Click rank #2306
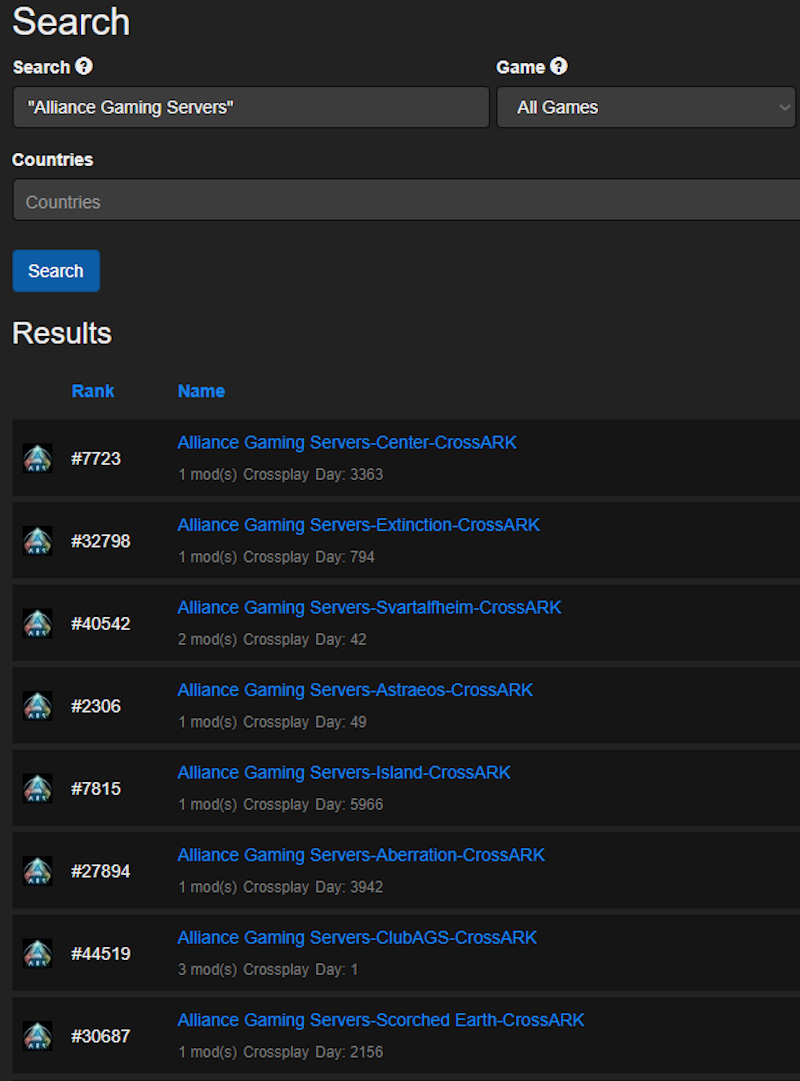 96,706
